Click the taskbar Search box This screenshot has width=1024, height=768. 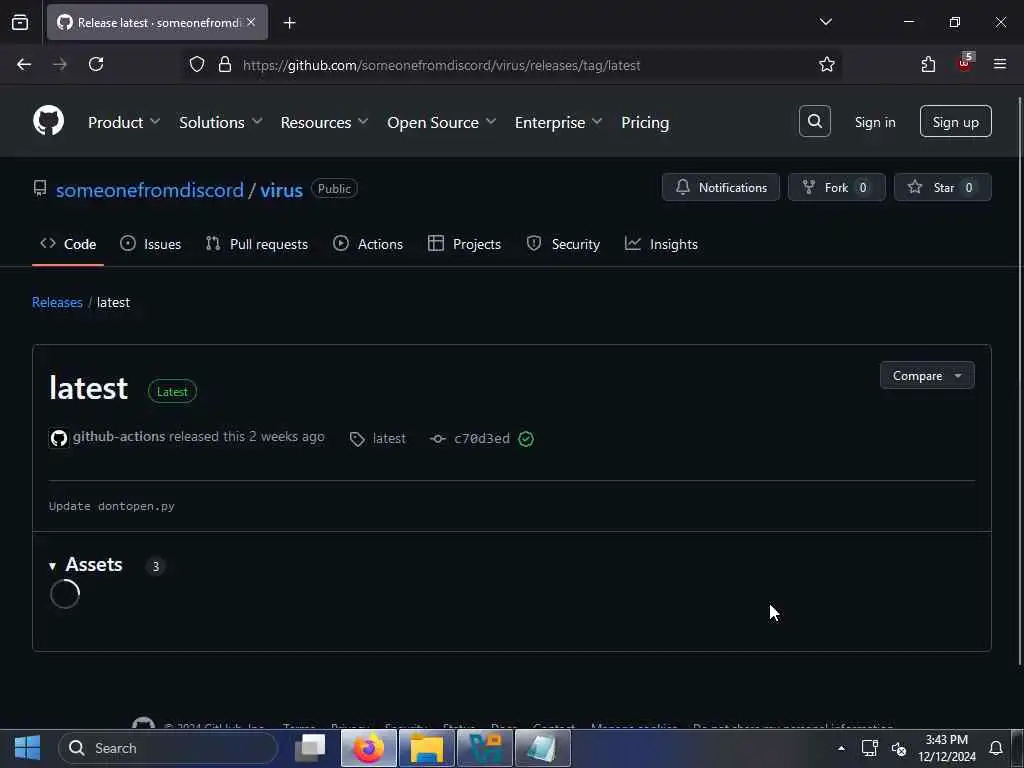coord(168,748)
